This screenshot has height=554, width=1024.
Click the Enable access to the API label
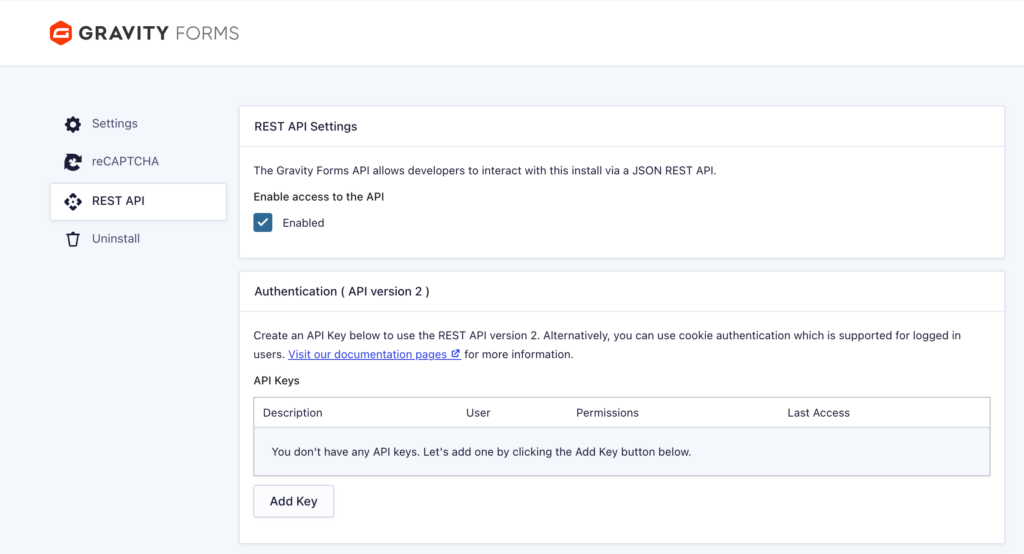pyautogui.click(x=319, y=197)
